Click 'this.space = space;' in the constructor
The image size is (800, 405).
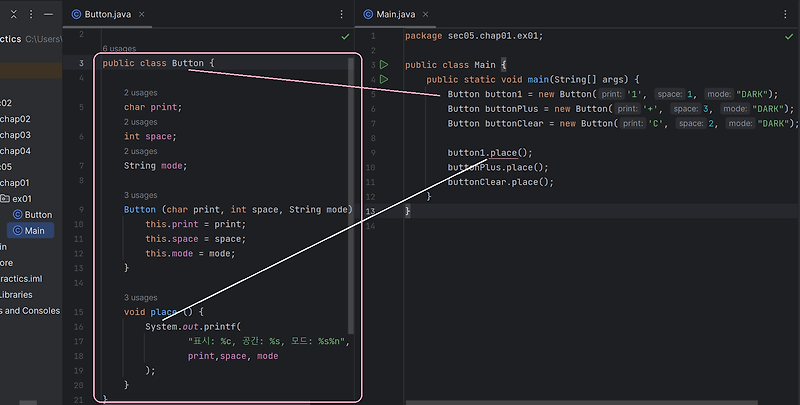(195, 239)
